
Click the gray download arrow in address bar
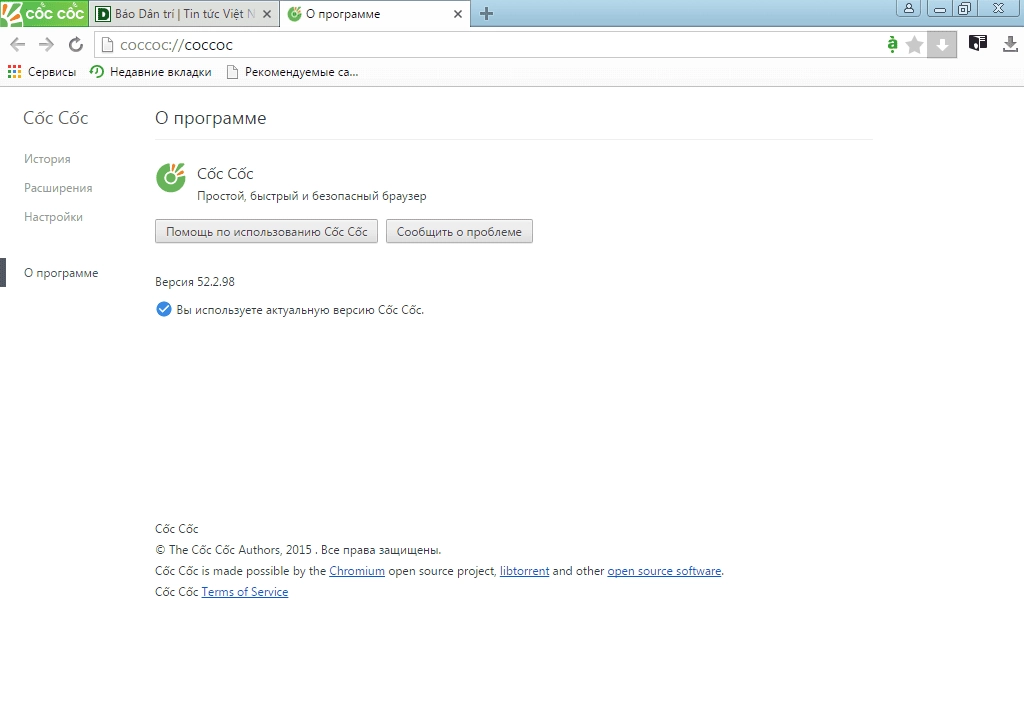(x=942, y=44)
